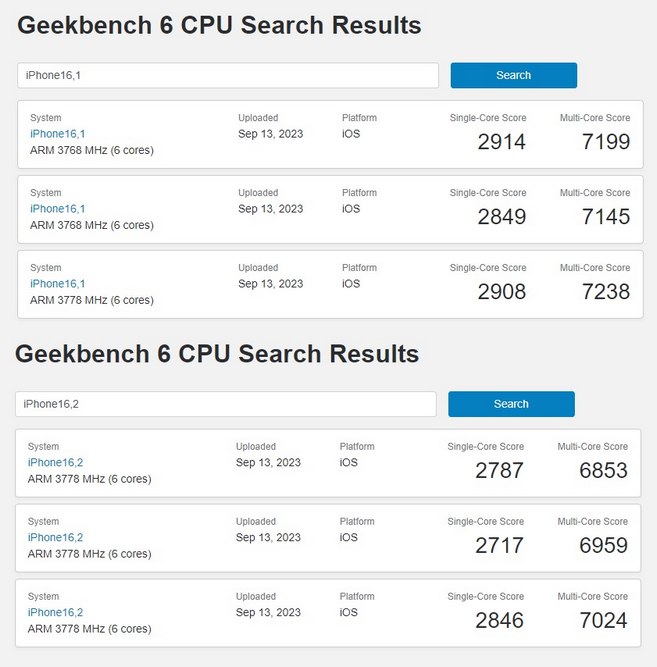The image size is (657, 667).
Task: Select the multi-core score 7199
Action: 605,142
